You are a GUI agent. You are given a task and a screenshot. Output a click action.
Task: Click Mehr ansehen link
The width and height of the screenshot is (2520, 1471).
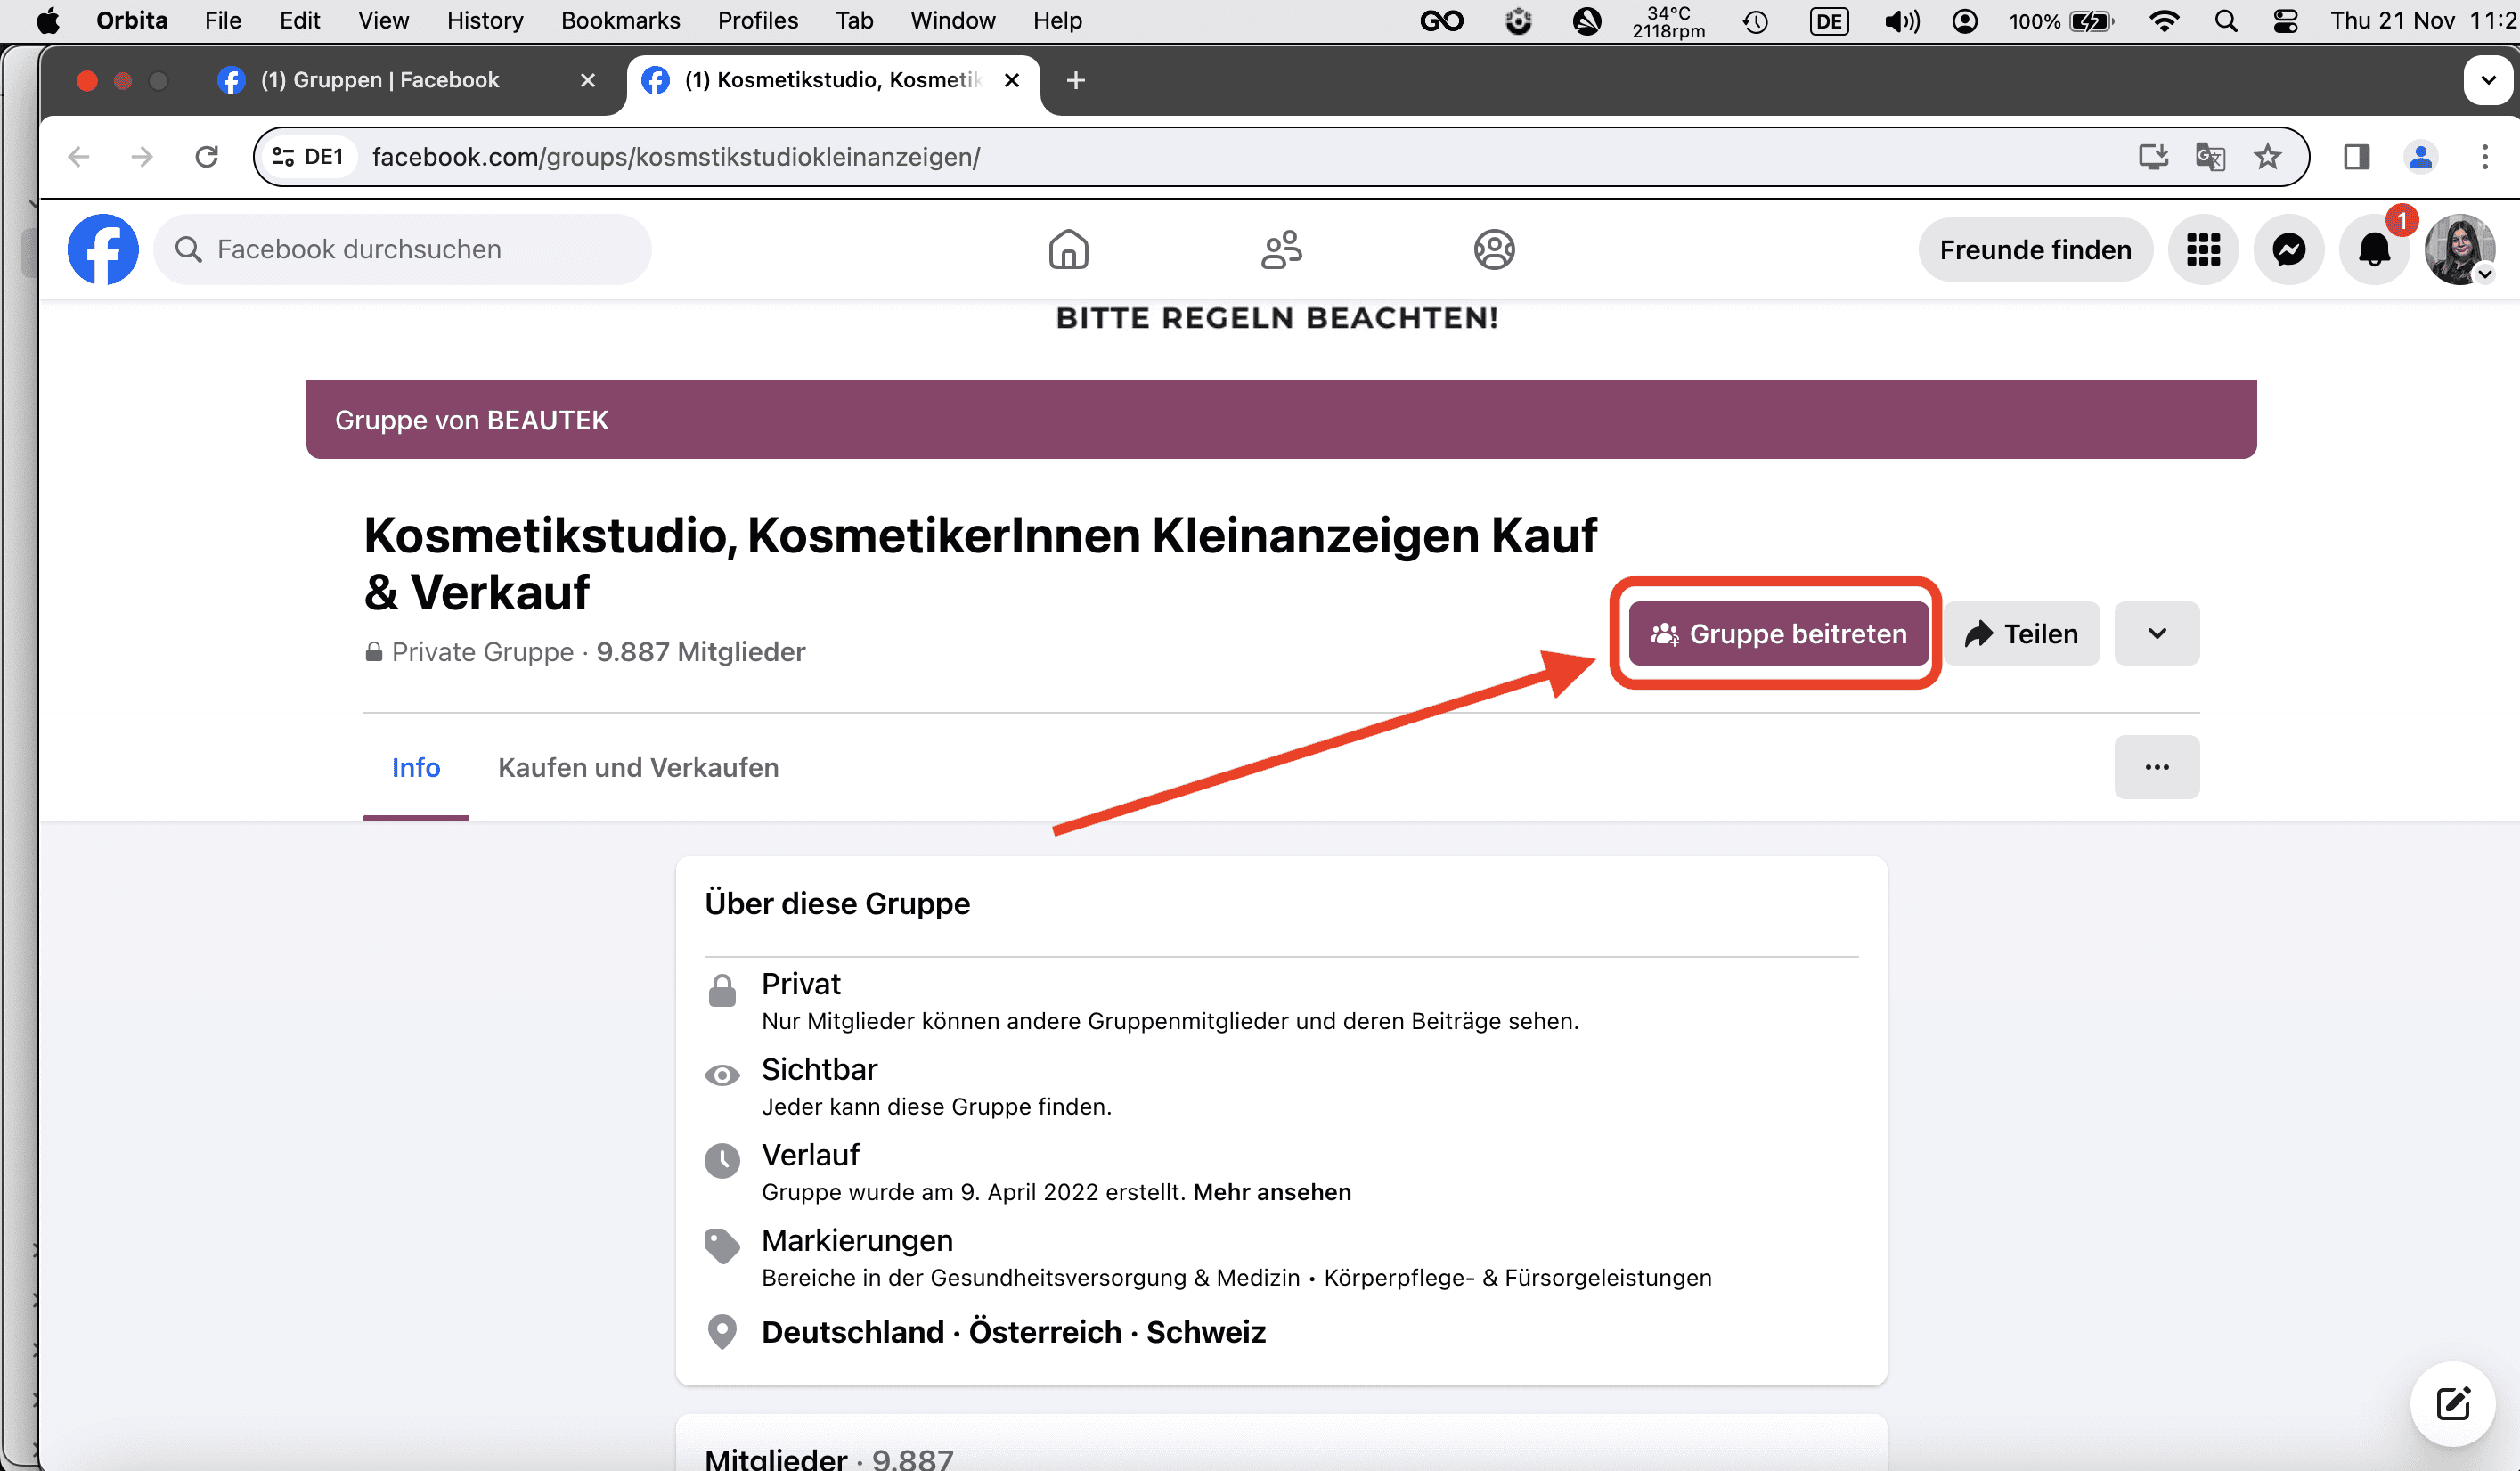tap(1272, 1192)
